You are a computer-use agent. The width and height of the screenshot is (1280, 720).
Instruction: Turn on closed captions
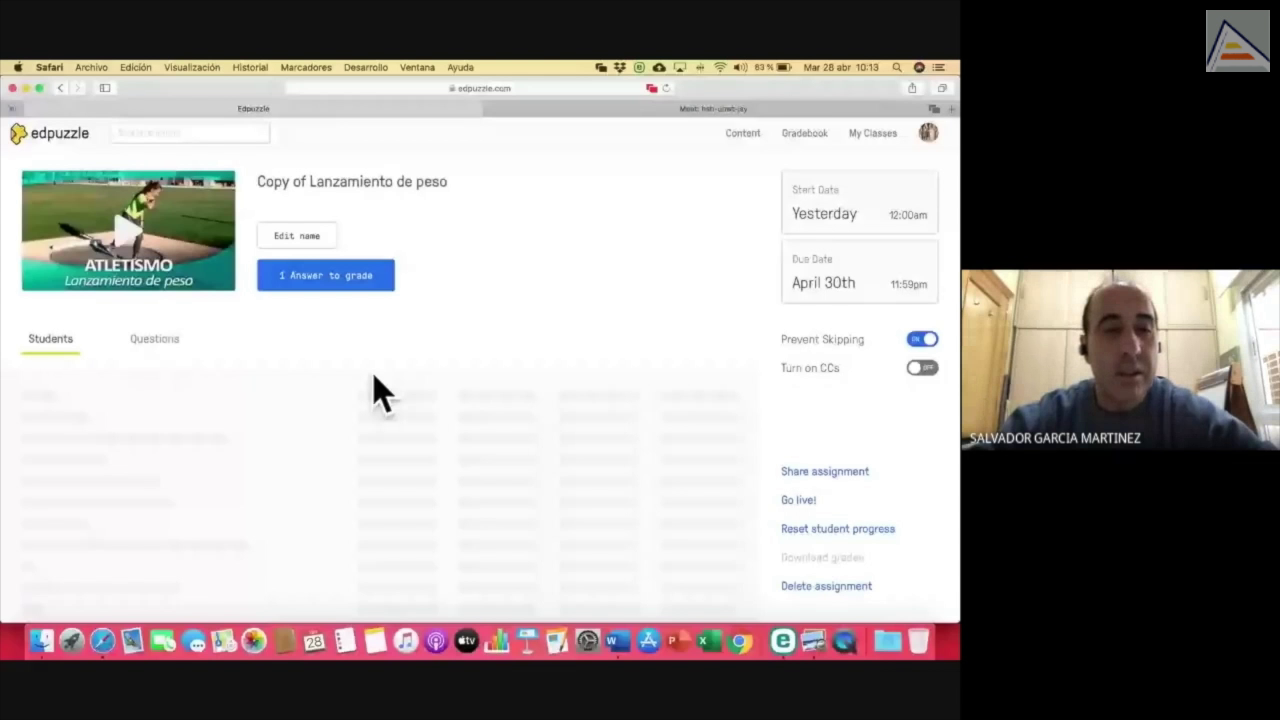[922, 368]
